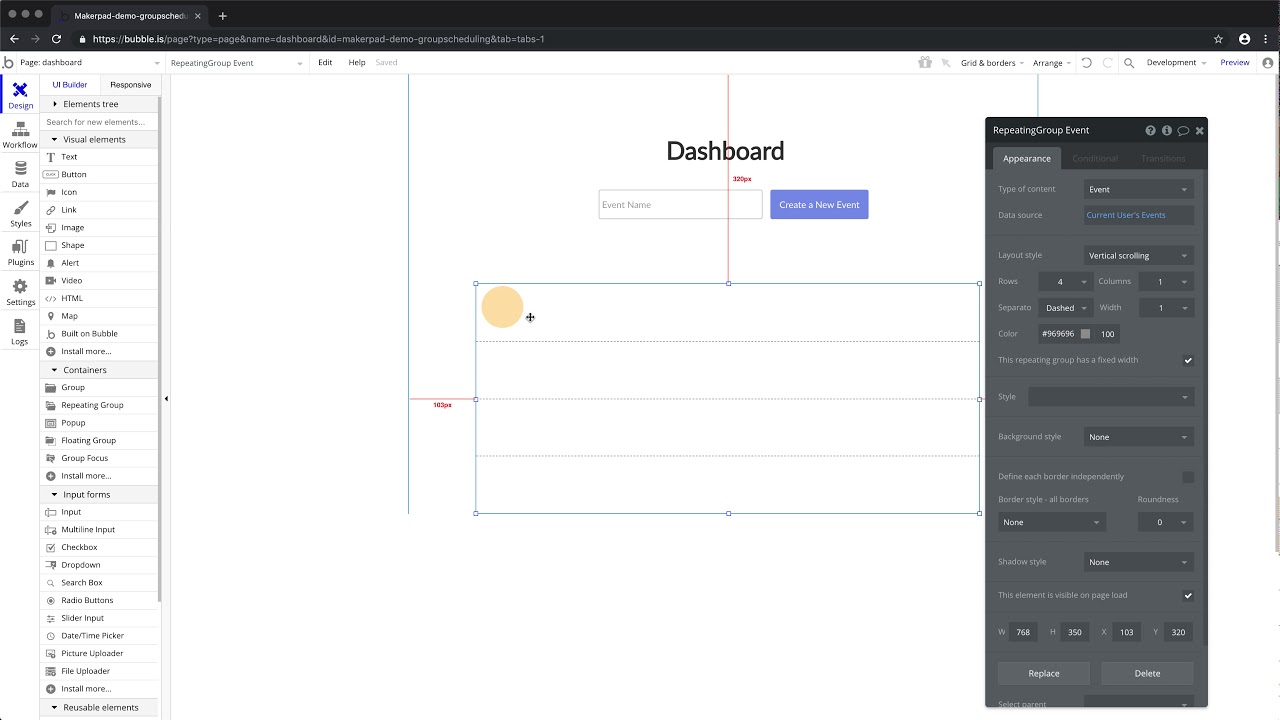
Task: Open the Style dropdown
Action: click(x=1110, y=397)
